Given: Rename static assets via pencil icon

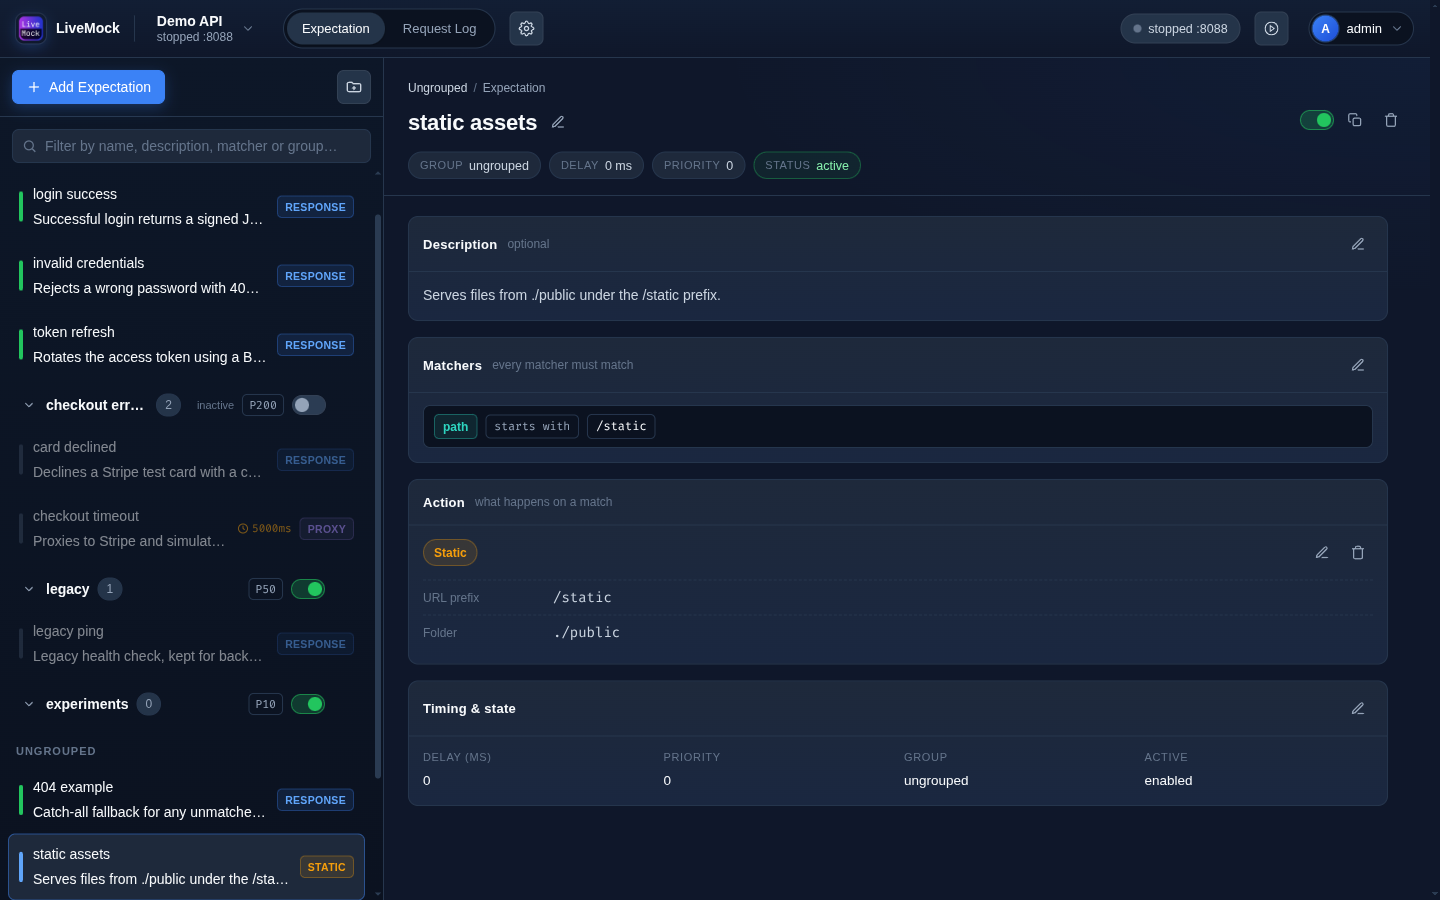Looking at the screenshot, I should [558, 122].
